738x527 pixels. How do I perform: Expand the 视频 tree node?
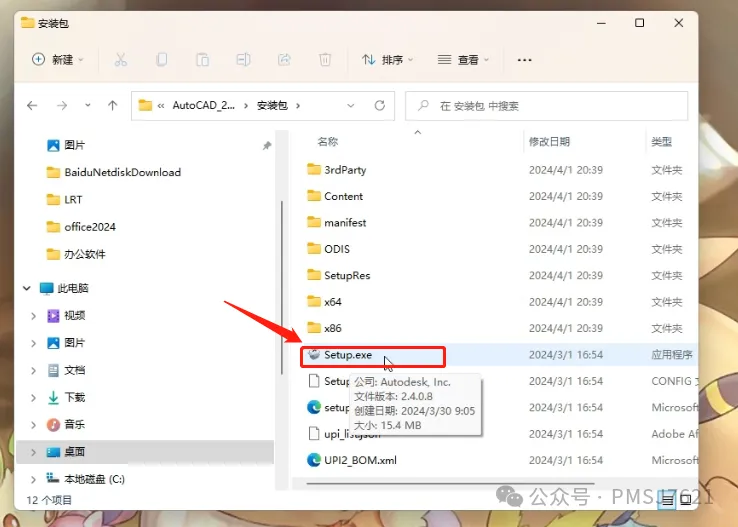tap(33, 316)
